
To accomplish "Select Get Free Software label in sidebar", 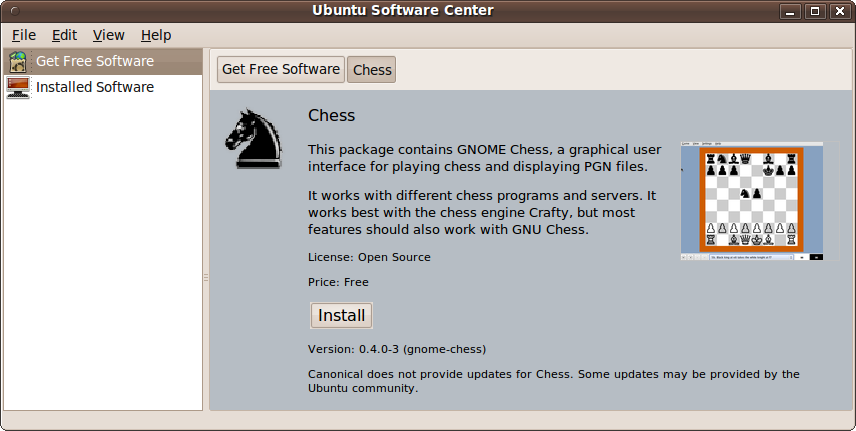I will pyautogui.click(x=95, y=61).
